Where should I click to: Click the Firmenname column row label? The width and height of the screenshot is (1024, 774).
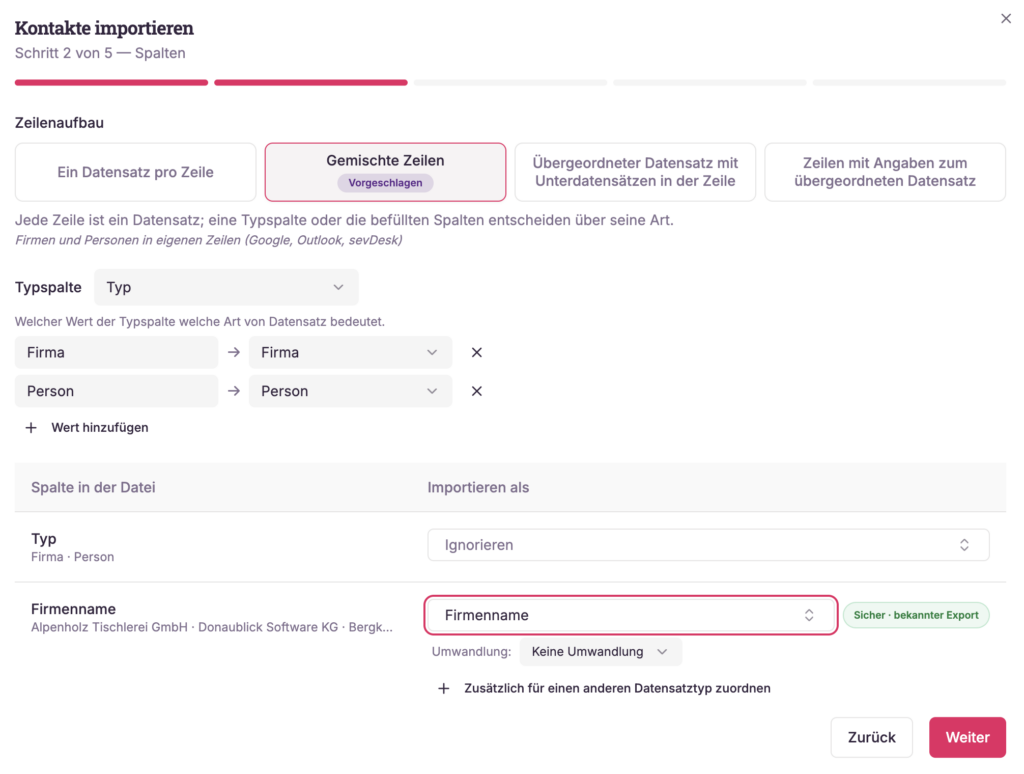[73, 609]
